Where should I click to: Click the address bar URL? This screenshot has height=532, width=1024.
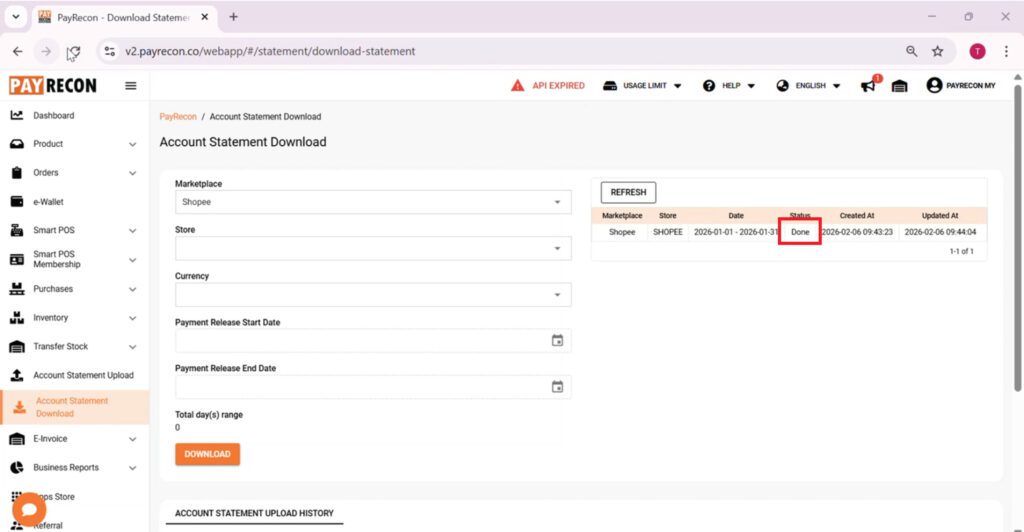coord(270,51)
